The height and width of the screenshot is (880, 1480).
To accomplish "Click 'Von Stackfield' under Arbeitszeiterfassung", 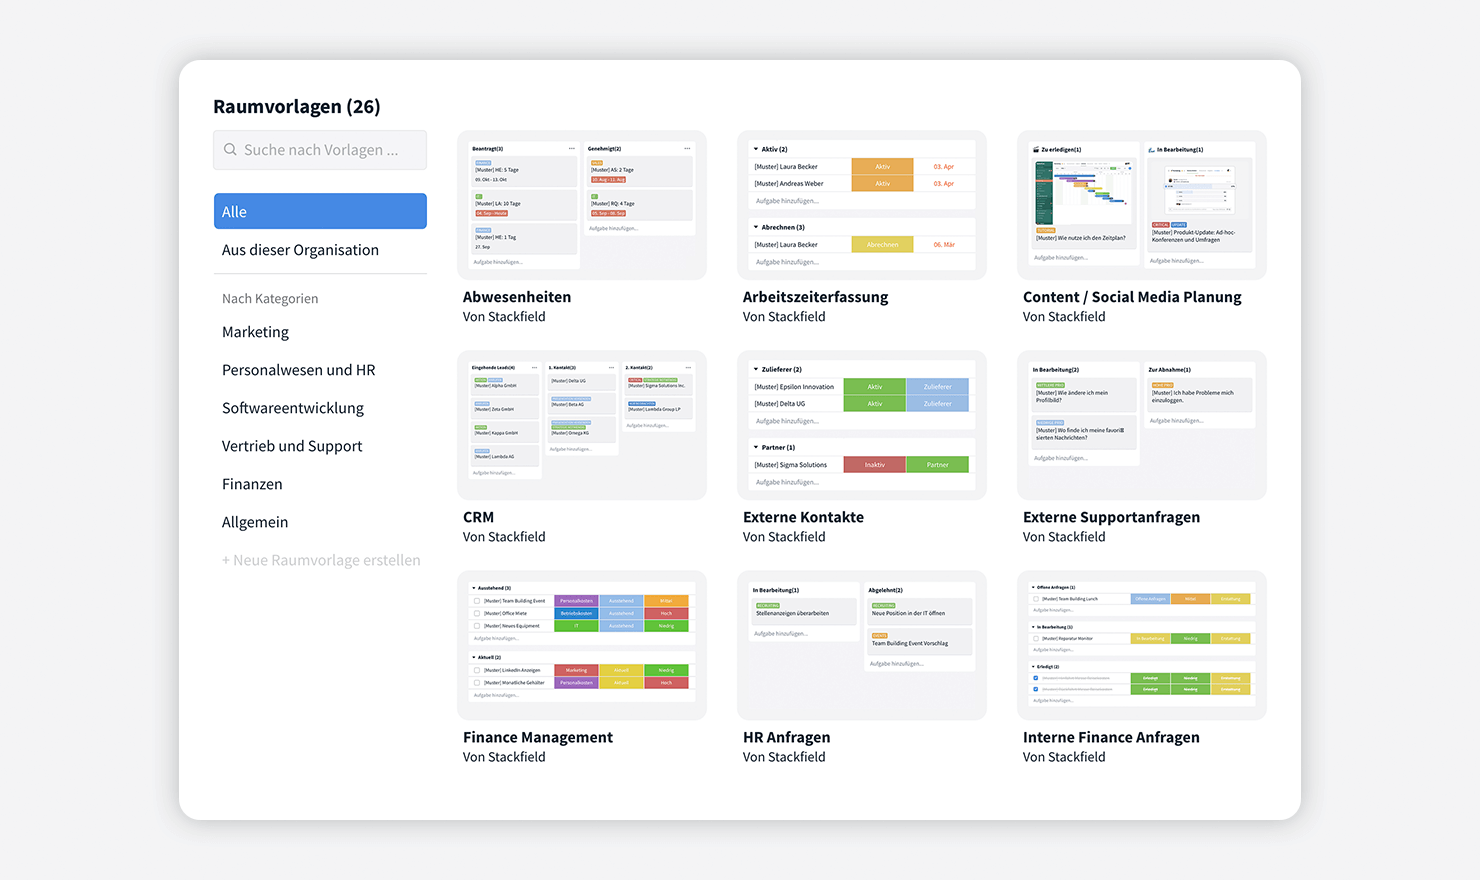I will pyautogui.click(x=784, y=317).
